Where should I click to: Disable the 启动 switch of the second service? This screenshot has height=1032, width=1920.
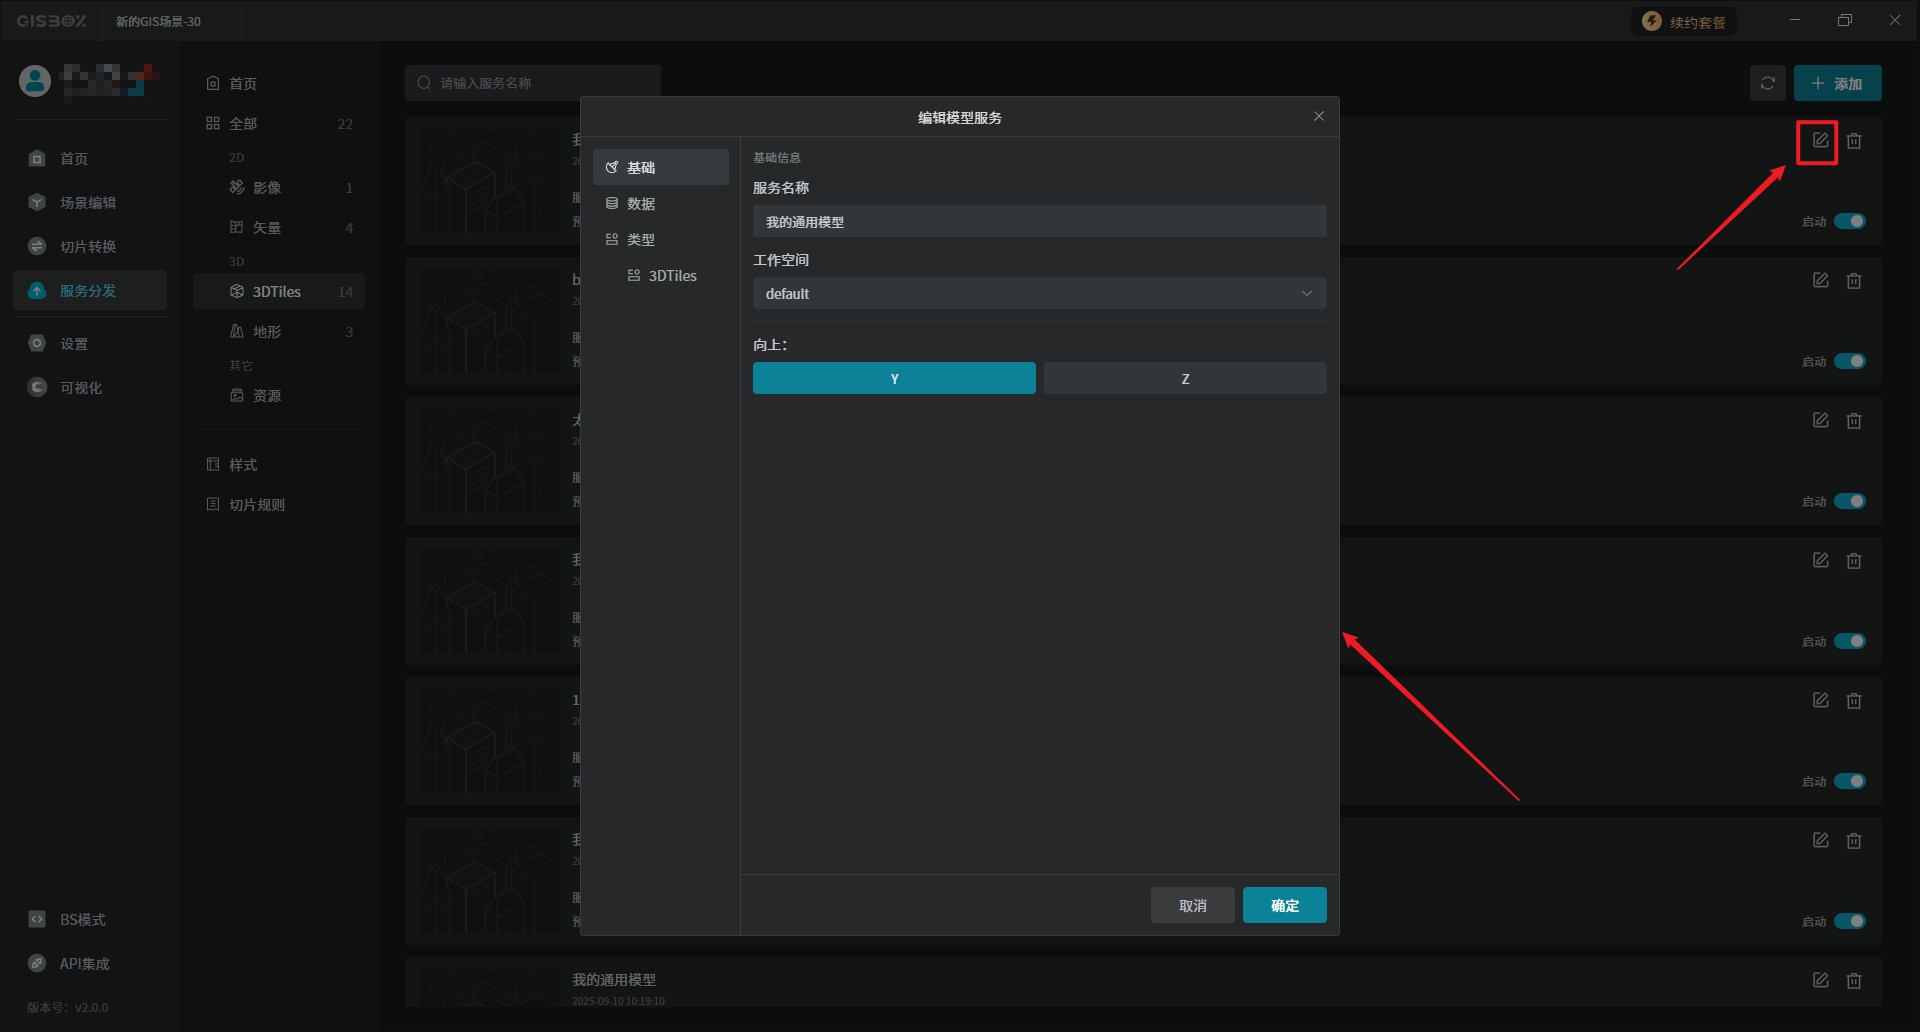coord(1849,361)
